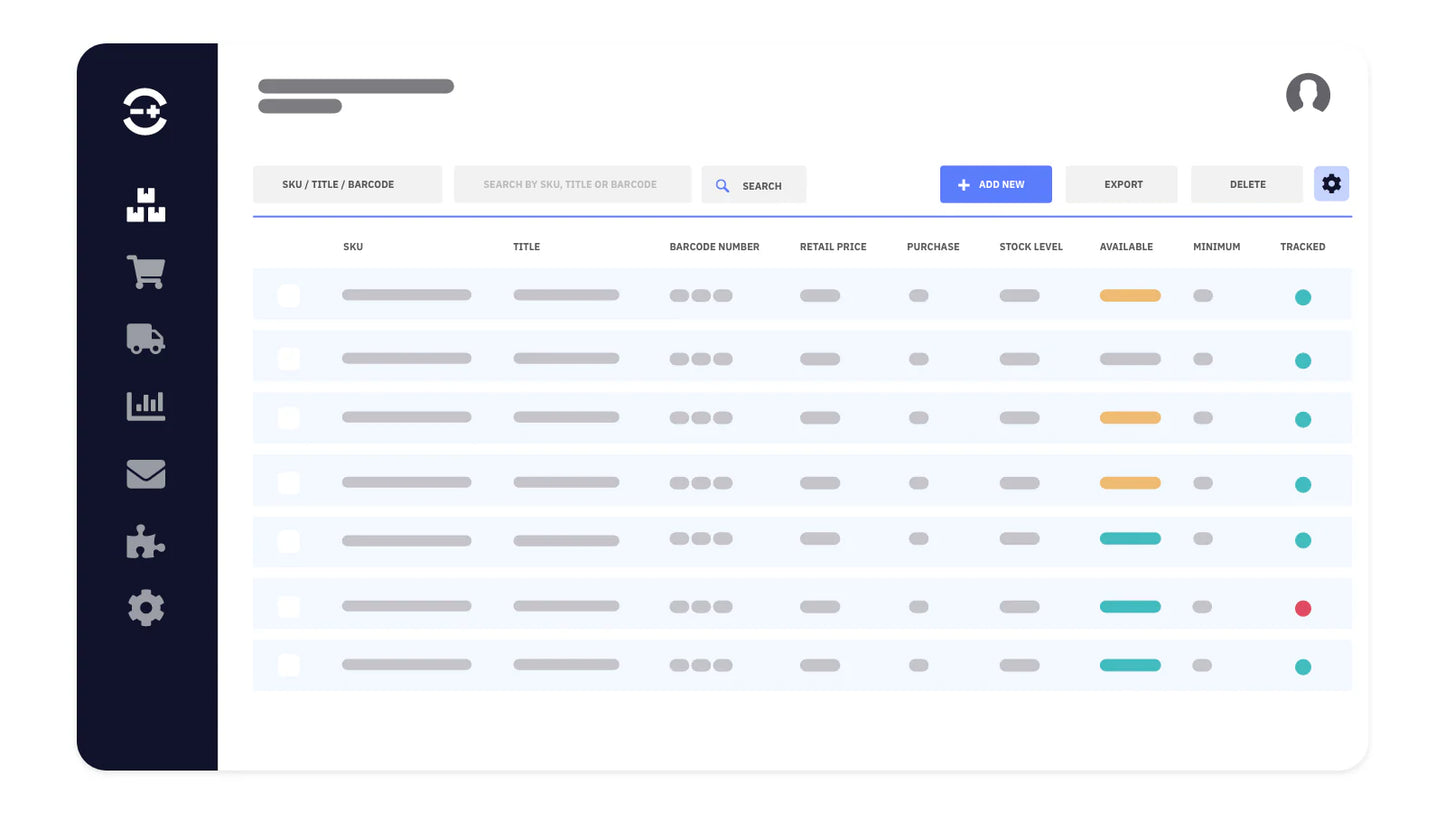Click inside the search by SKU input field

(x=572, y=184)
